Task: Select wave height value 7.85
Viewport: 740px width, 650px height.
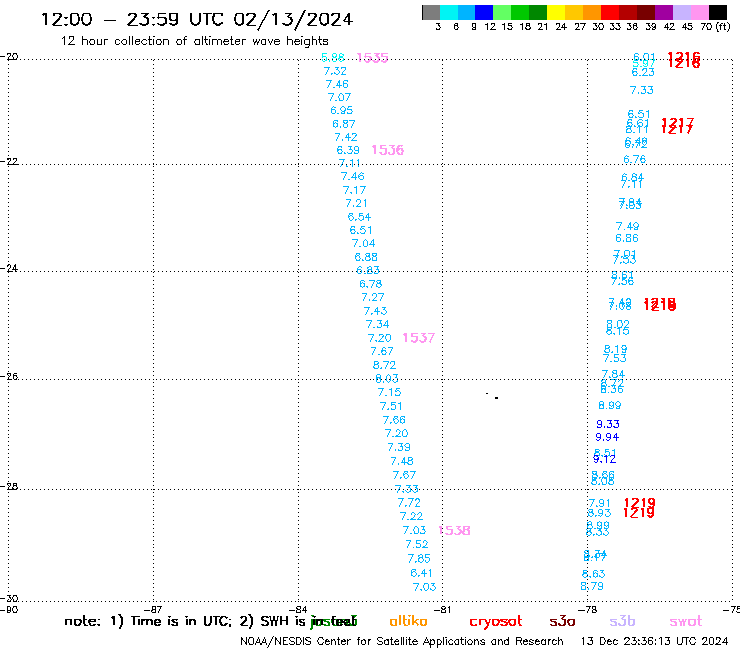Action: [419, 559]
